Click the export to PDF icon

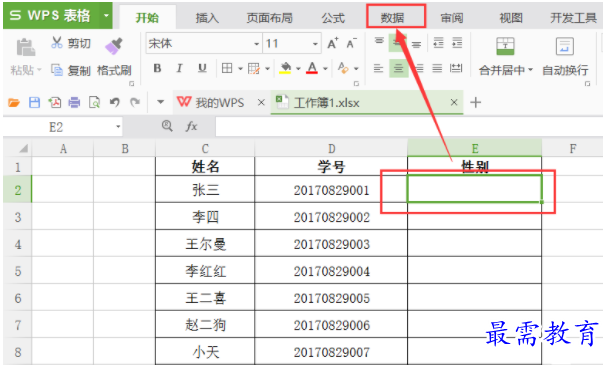click(x=55, y=103)
